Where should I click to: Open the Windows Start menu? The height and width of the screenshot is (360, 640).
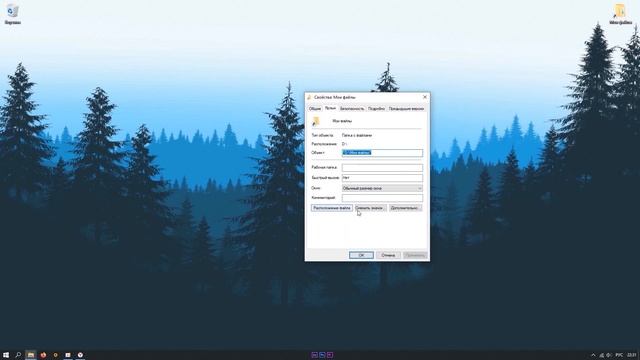[x=6, y=355]
